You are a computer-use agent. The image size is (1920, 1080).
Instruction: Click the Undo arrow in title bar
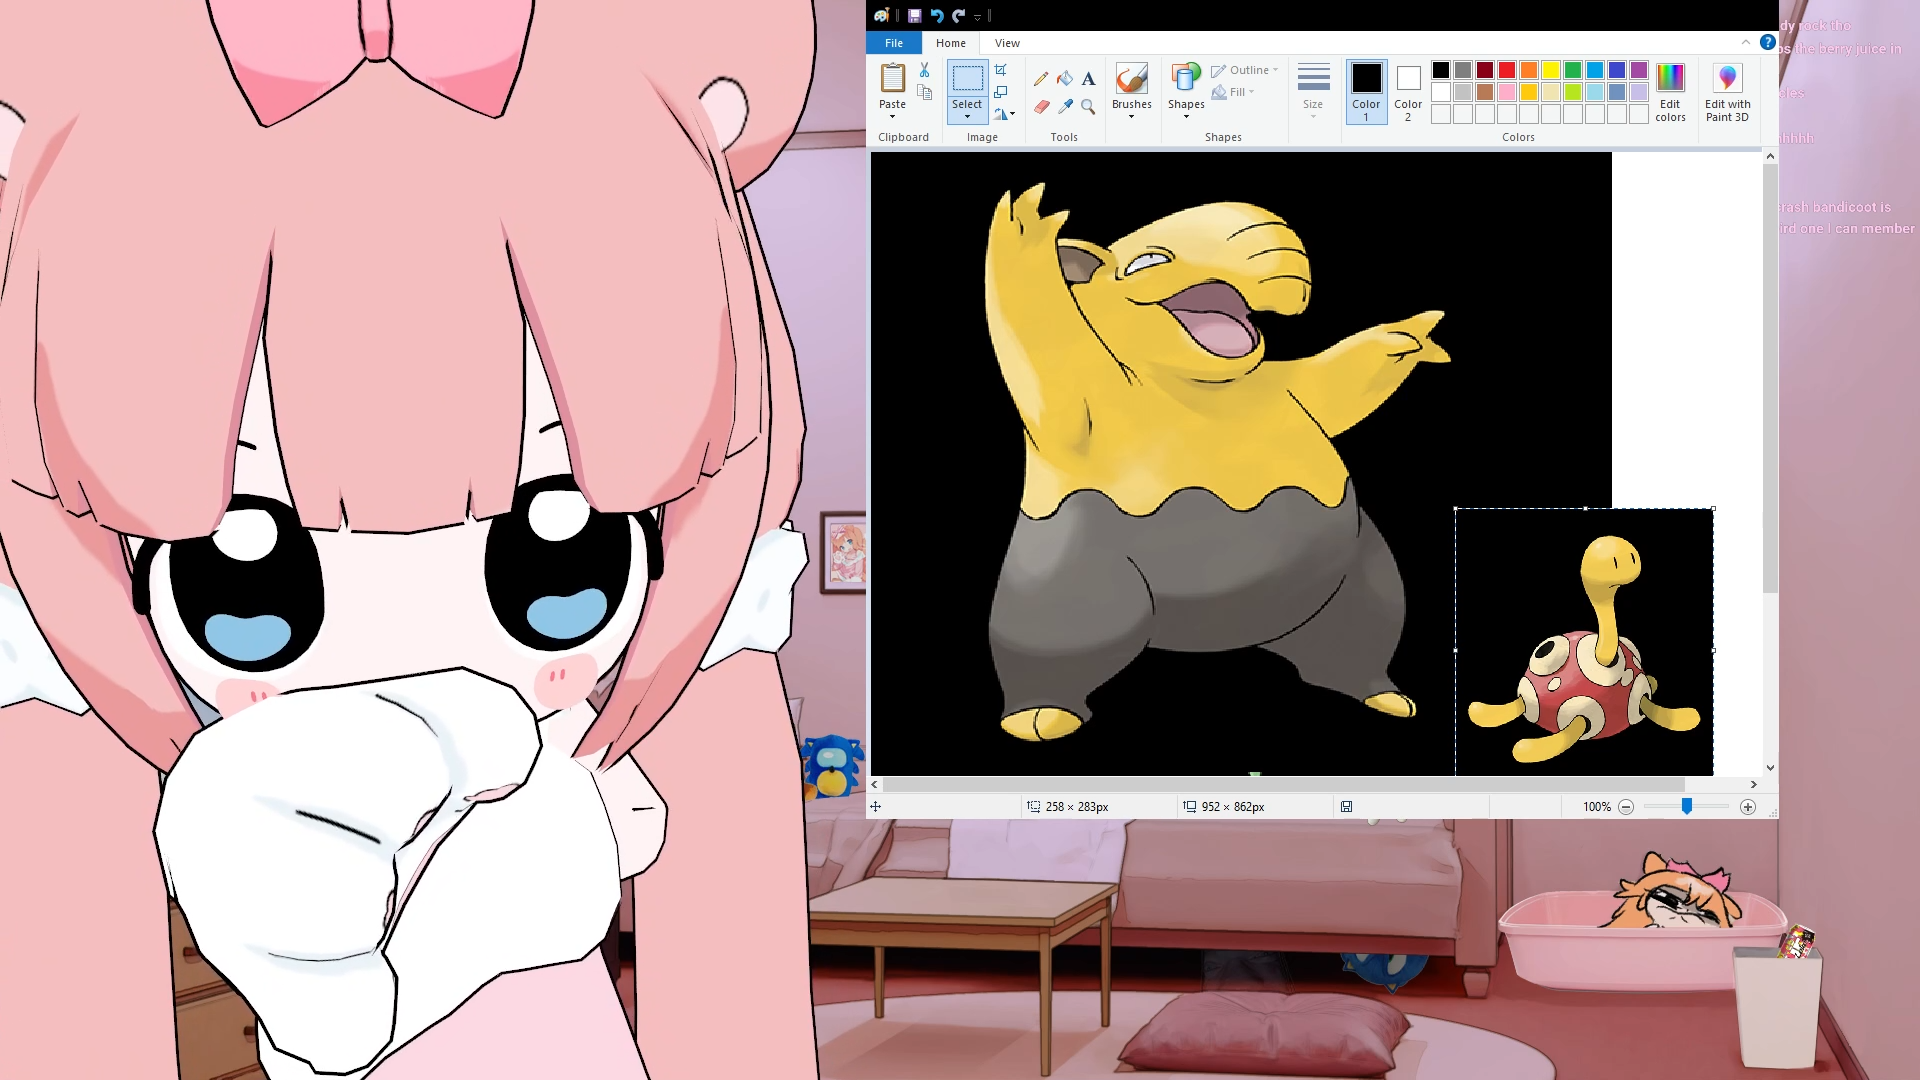click(x=937, y=15)
